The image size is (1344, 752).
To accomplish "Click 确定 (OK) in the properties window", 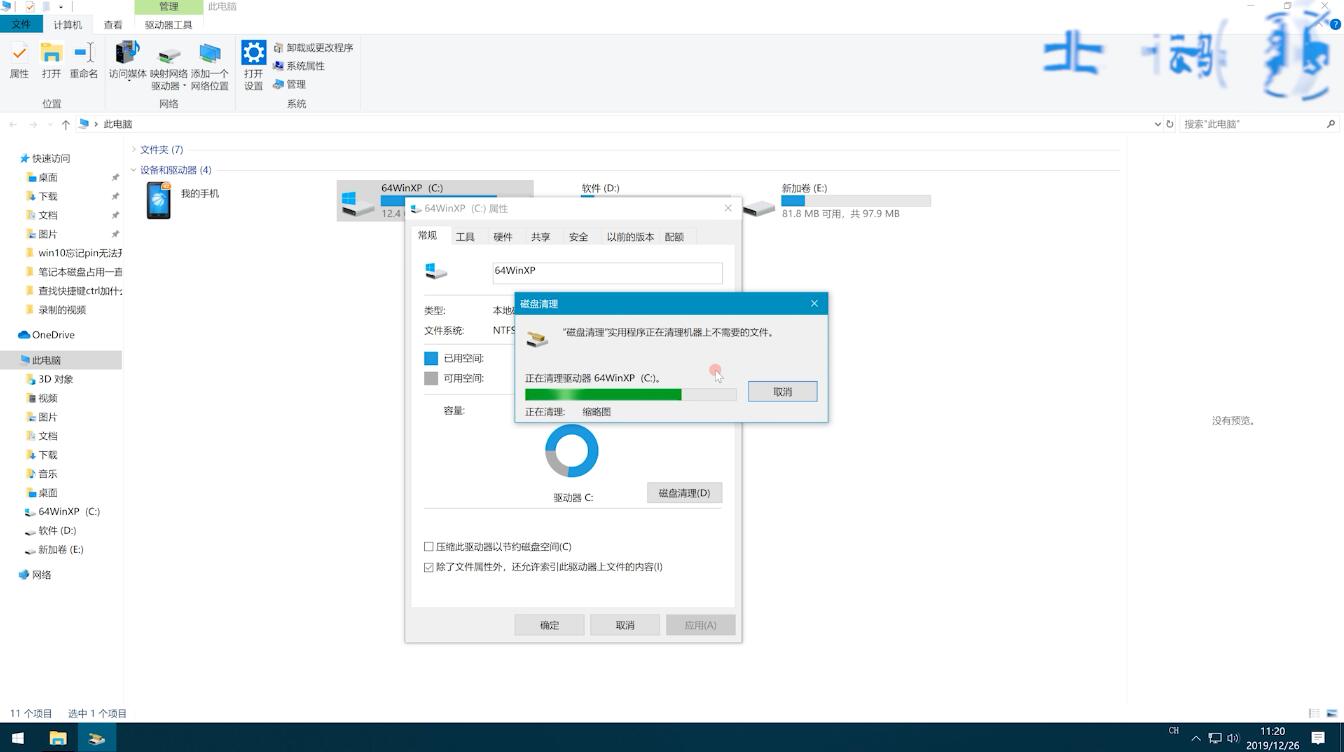I will [549, 625].
